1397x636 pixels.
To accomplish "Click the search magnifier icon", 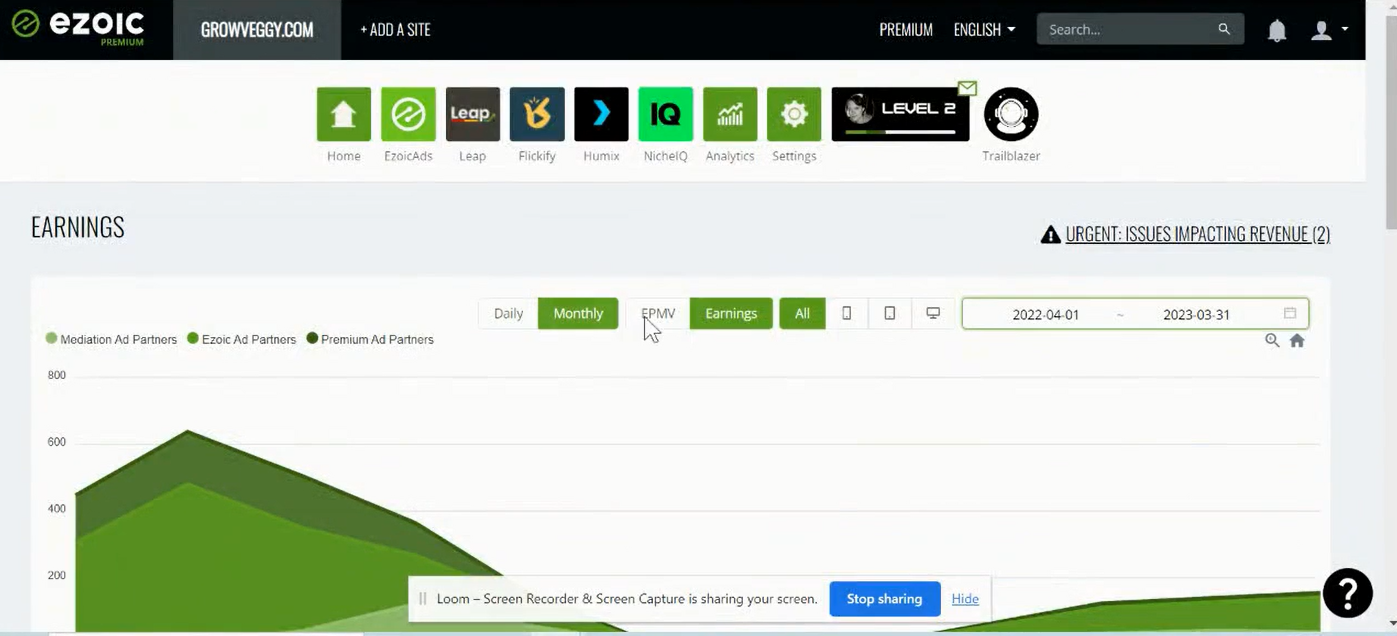I will coord(1224,29).
